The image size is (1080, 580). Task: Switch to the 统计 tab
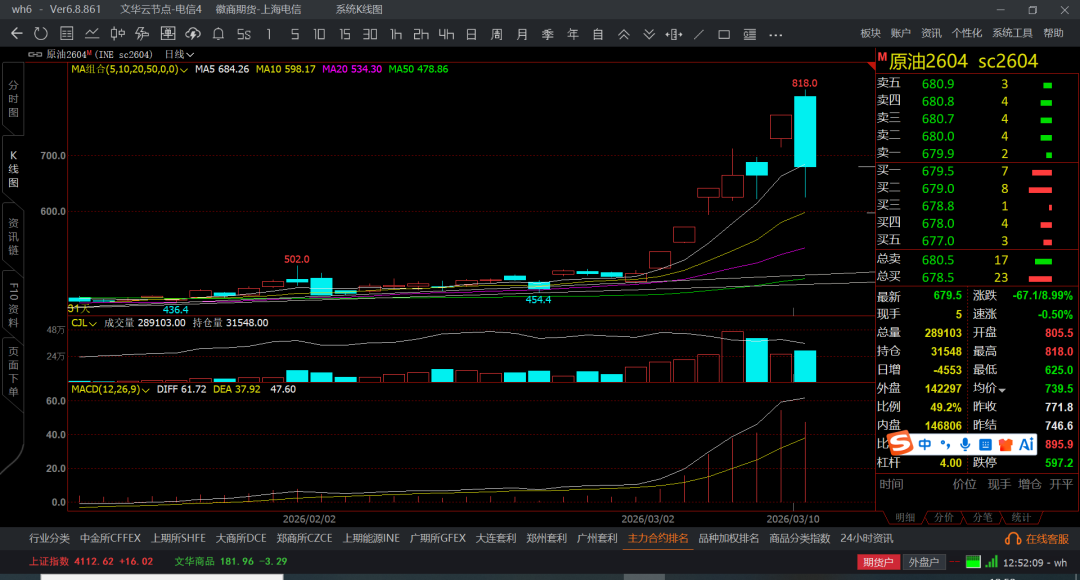click(x=1021, y=518)
